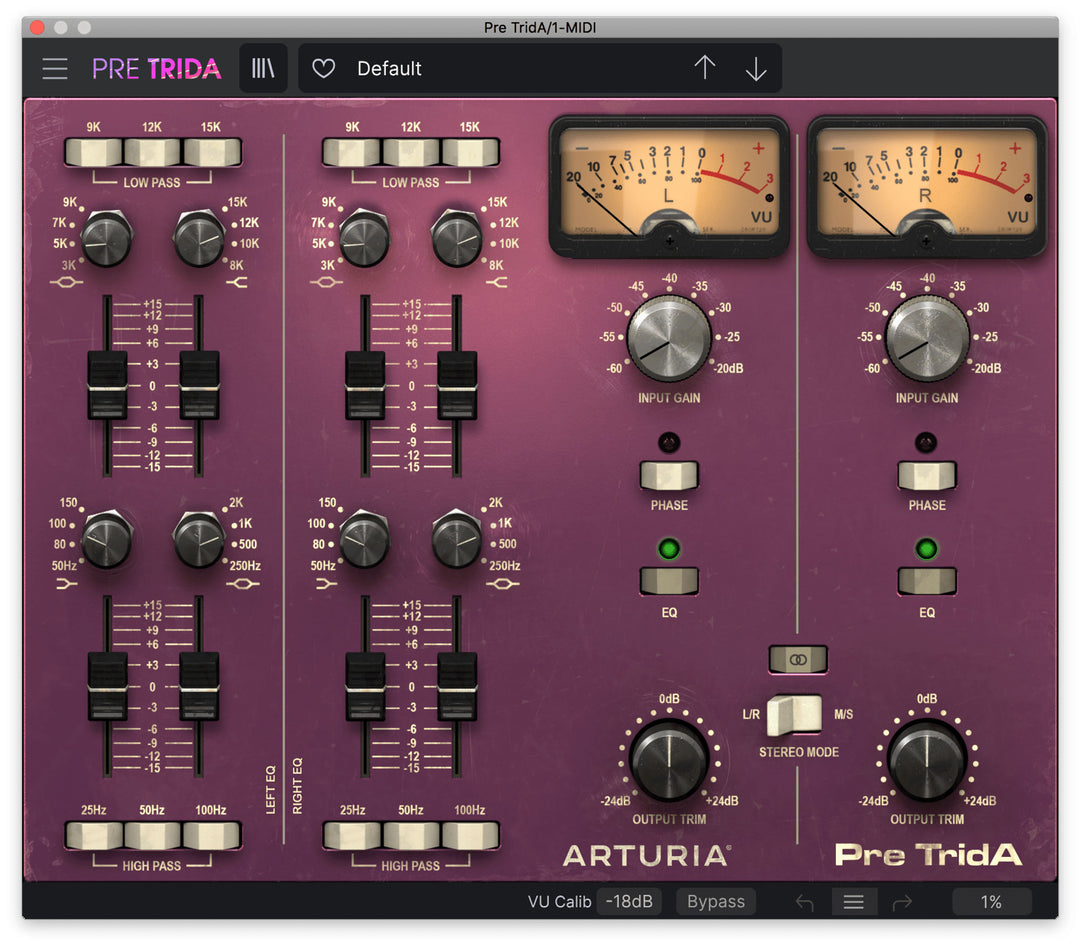Enable Right EQ 12K low pass button
The height and width of the screenshot is (946, 1080).
[411, 152]
